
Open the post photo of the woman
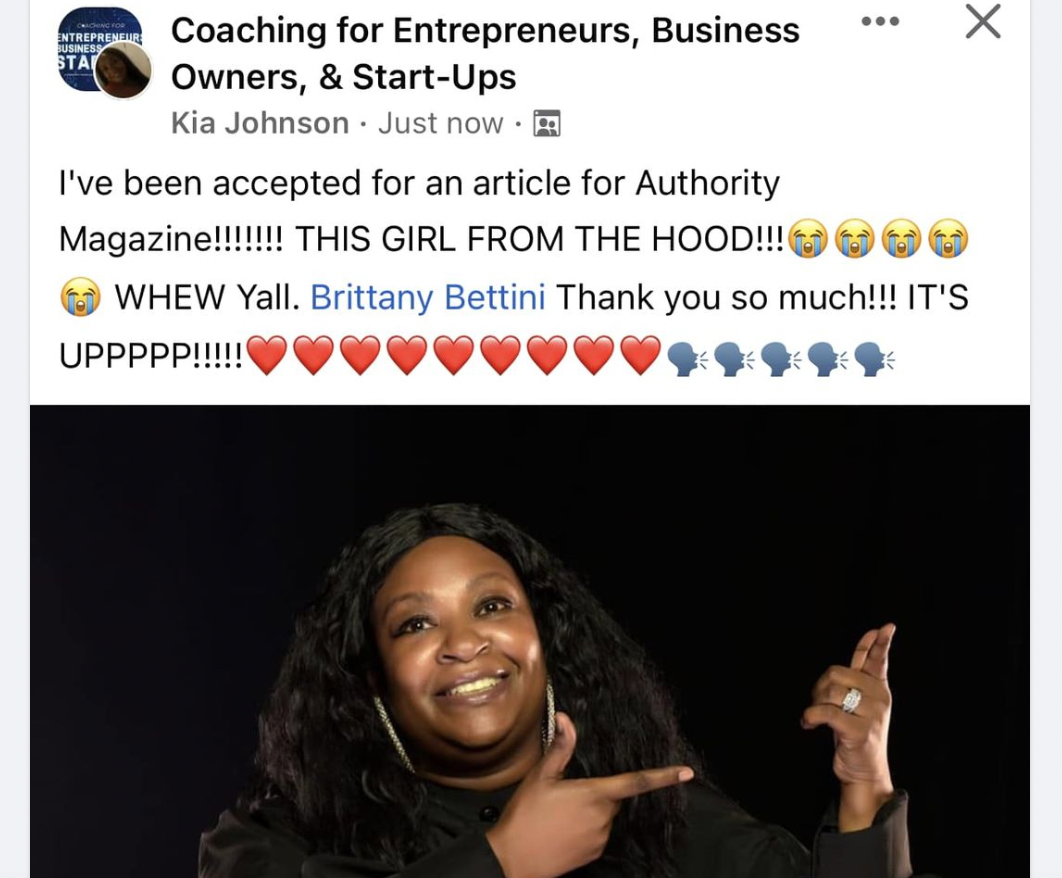(530, 641)
